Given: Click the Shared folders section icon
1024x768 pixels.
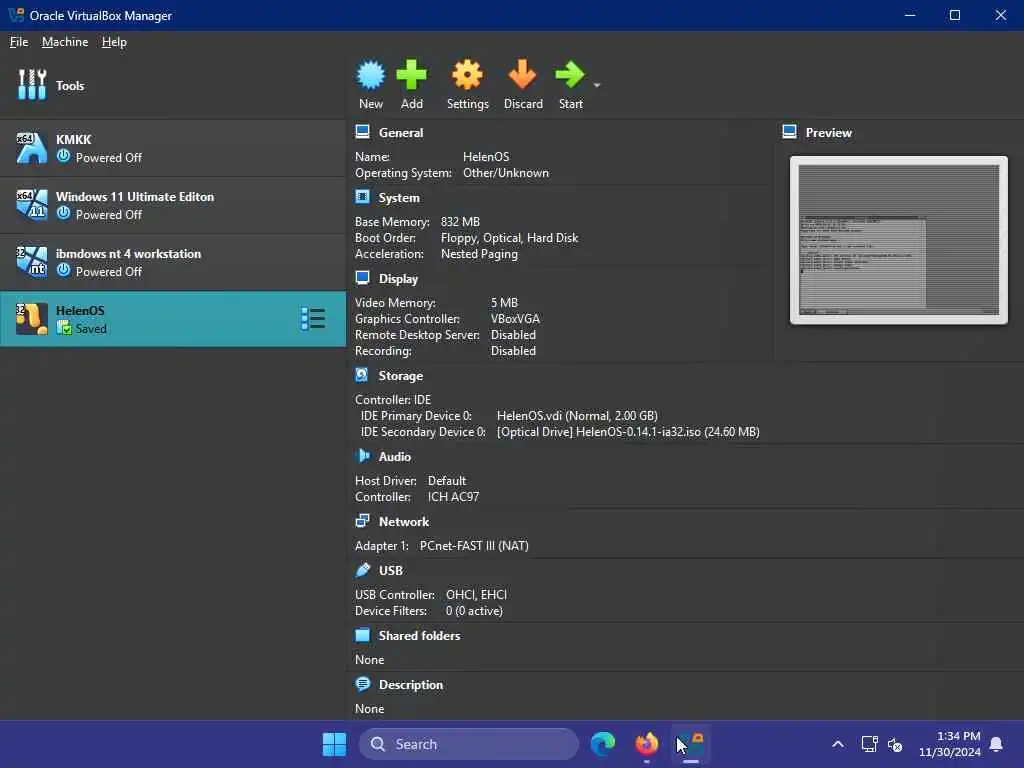Looking at the screenshot, I should pyautogui.click(x=362, y=635).
